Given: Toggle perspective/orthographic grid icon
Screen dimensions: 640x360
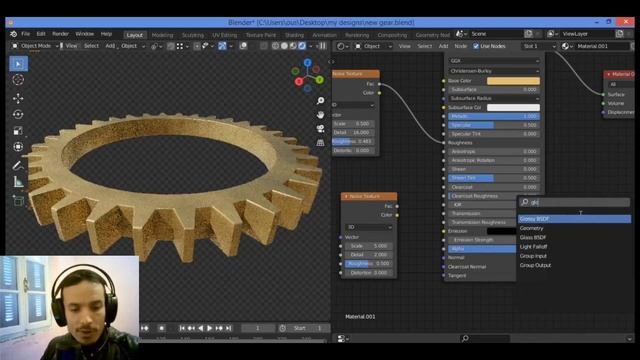Looking at the screenshot, I should point(321,142).
